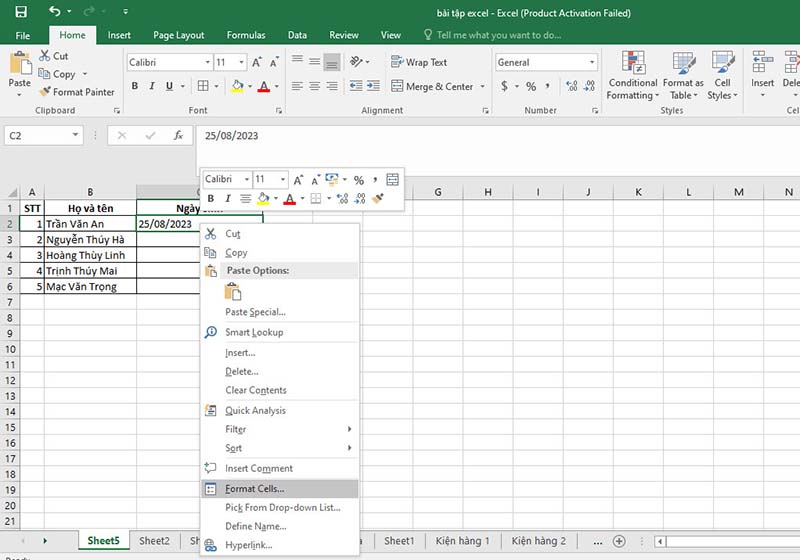
Task: Click the Undo arrow icon
Action: (55, 11)
